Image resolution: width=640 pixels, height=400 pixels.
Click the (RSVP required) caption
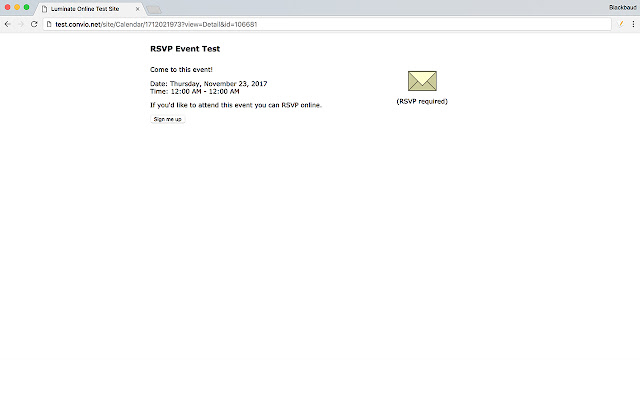coord(422,101)
